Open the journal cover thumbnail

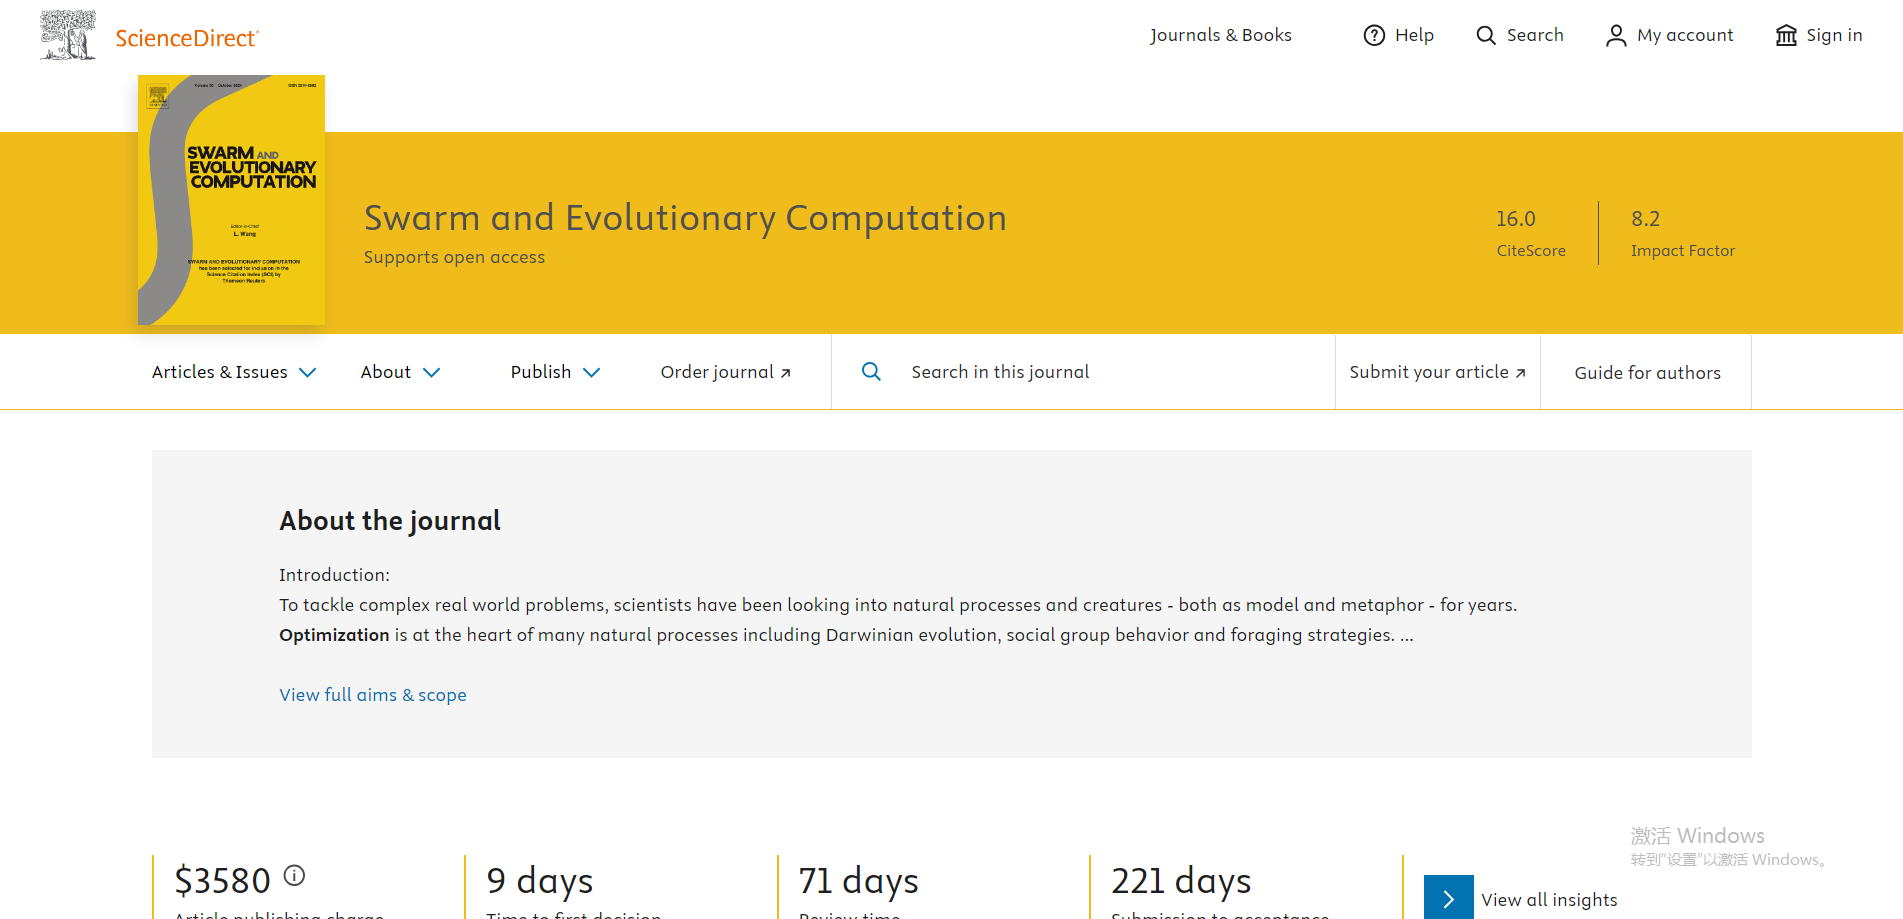coord(231,200)
